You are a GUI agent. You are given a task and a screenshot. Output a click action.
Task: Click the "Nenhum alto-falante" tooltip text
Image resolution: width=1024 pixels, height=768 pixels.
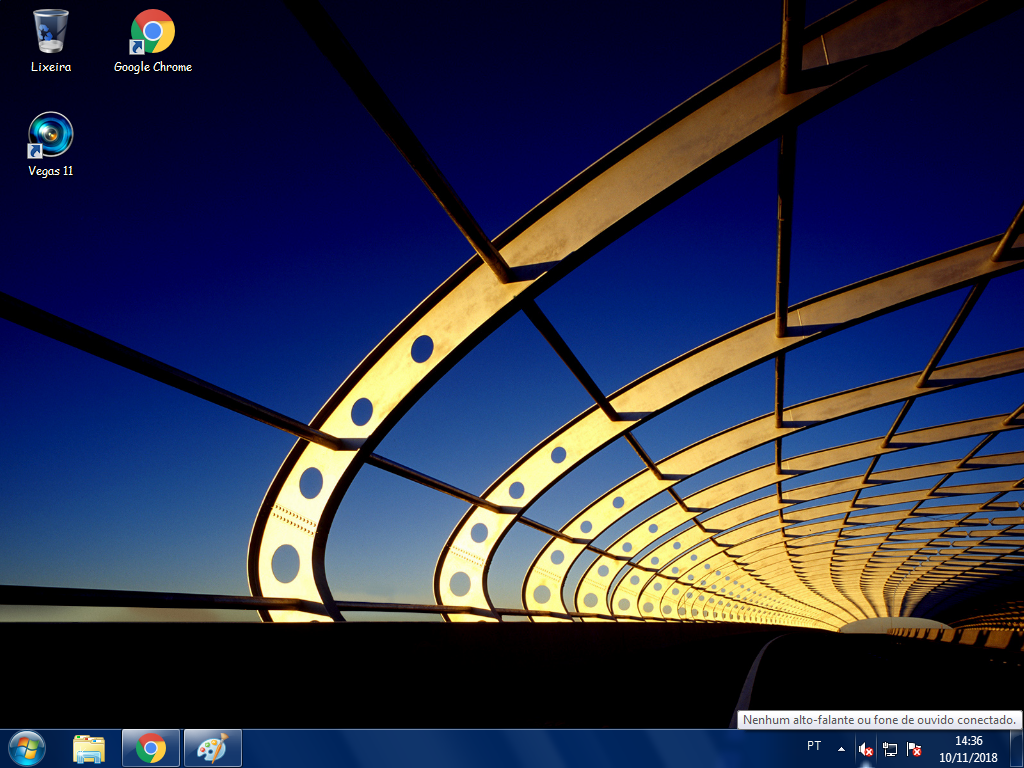tap(879, 720)
